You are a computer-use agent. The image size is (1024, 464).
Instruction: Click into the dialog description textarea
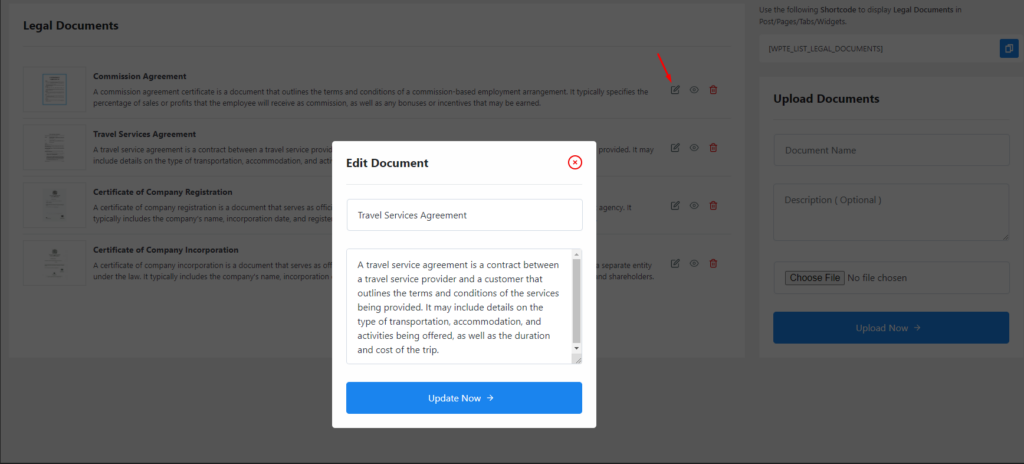point(459,306)
